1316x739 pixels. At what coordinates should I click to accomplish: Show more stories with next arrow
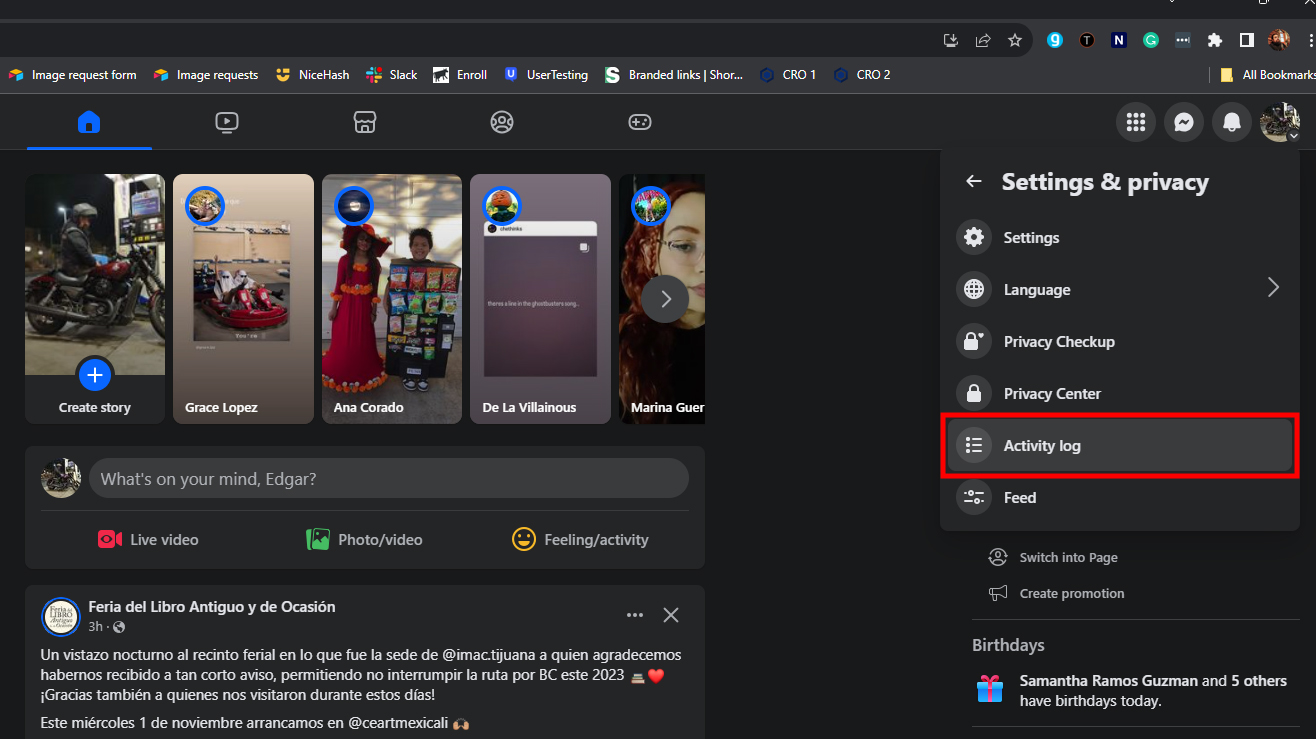(665, 299)
